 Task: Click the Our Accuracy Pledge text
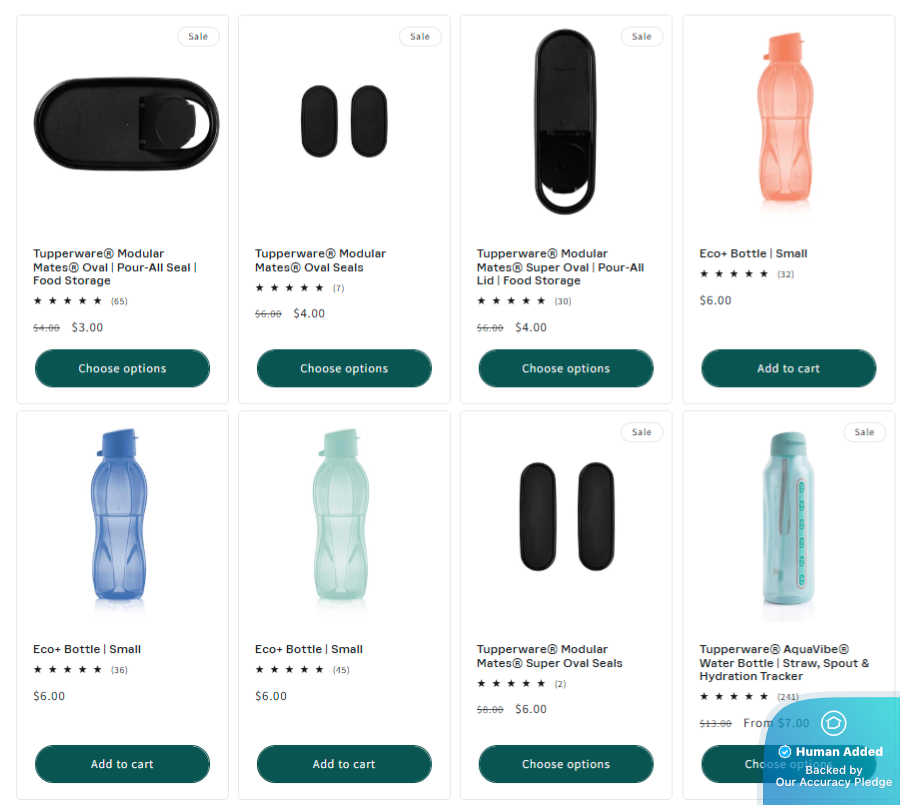pyautogui.click(x=834, y=782)
